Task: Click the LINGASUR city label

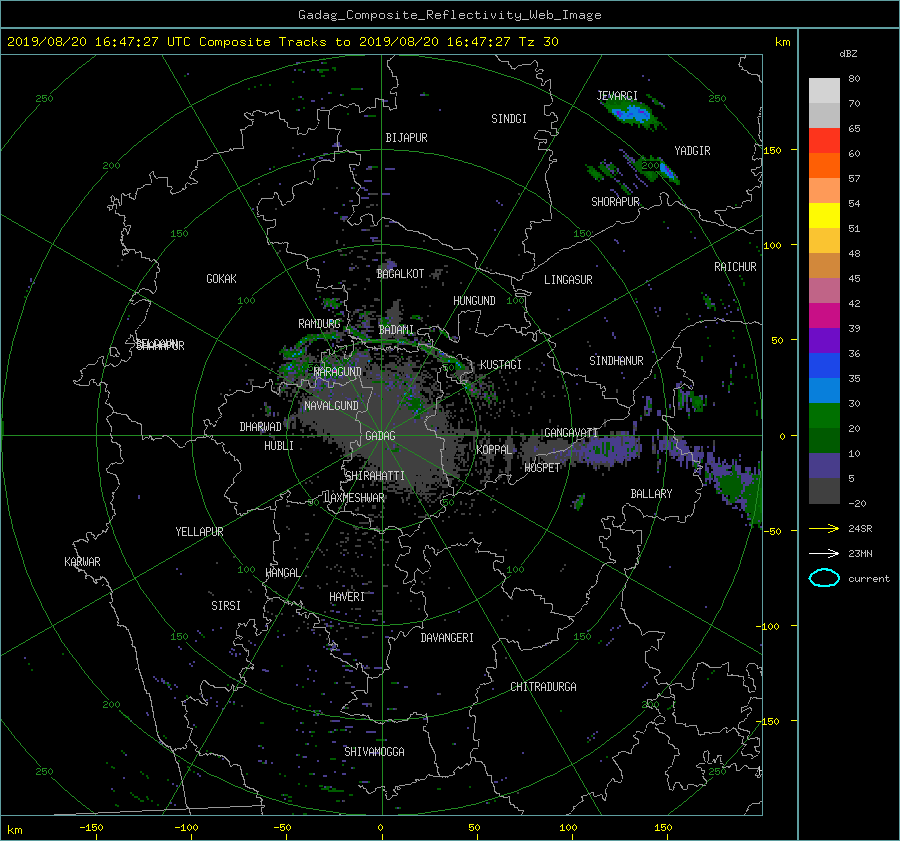Action: click(x=568, y=280)
